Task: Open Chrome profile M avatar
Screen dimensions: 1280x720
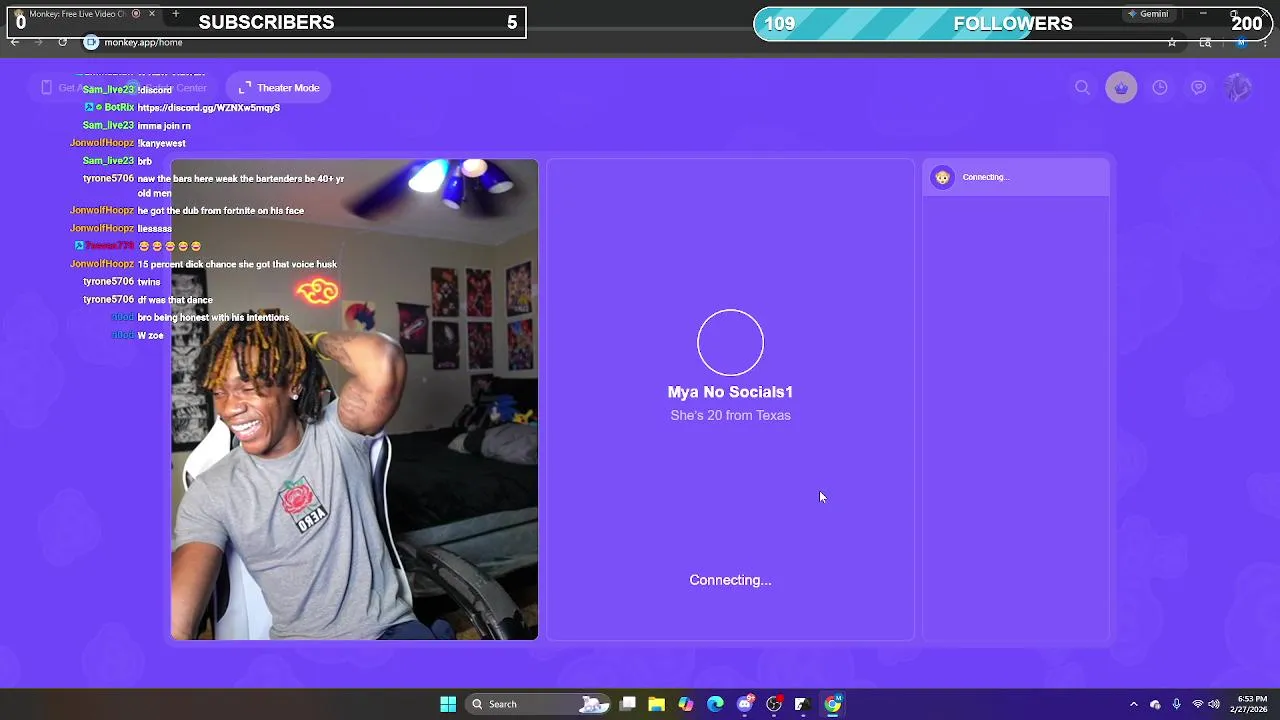Action: point(1241,42)
